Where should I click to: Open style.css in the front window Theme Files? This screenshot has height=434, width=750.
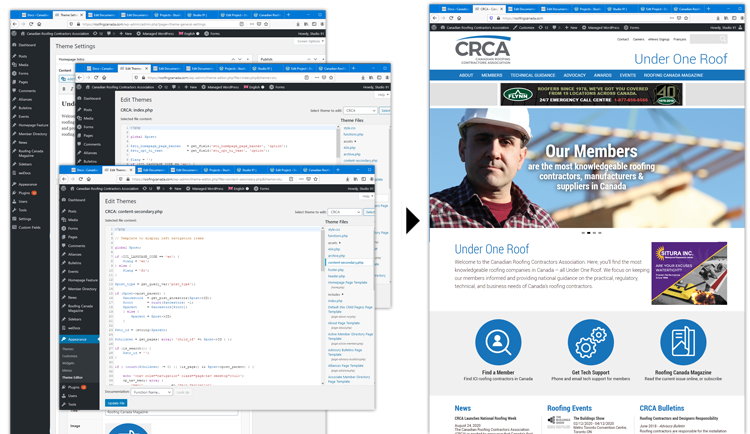[x=334, y=230]
